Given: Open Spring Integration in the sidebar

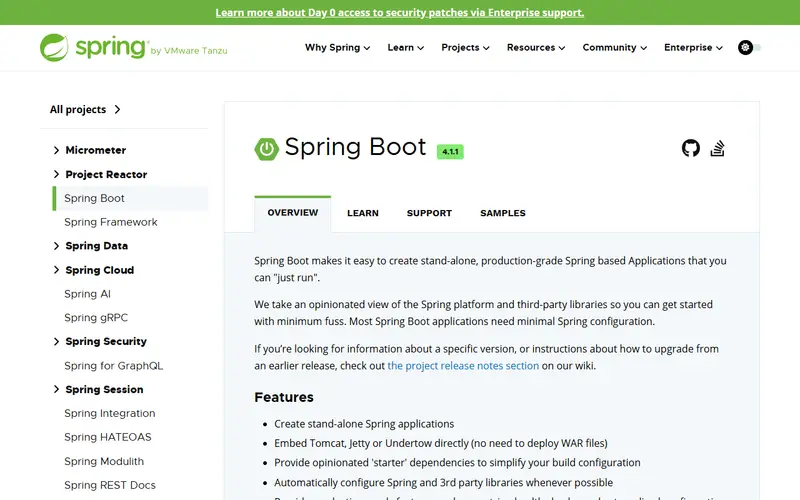Looking at the screenshot, I should point(110,413).
